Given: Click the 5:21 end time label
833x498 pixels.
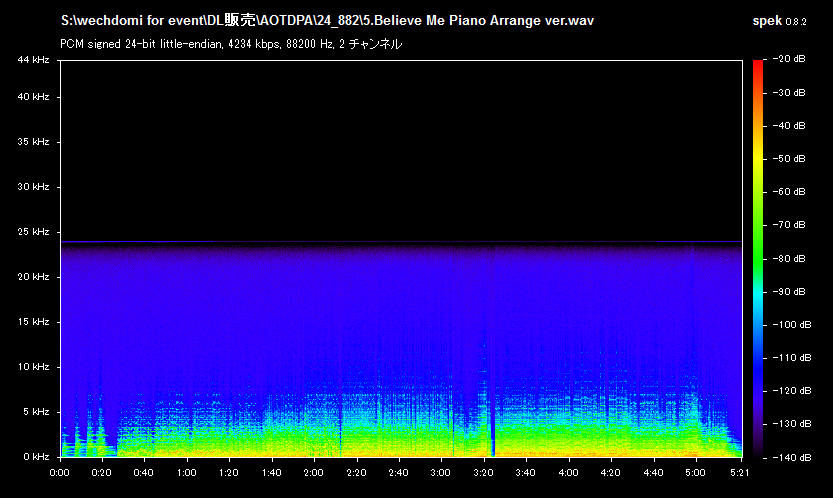Looking at the screenshot, I should pos(739,473).
